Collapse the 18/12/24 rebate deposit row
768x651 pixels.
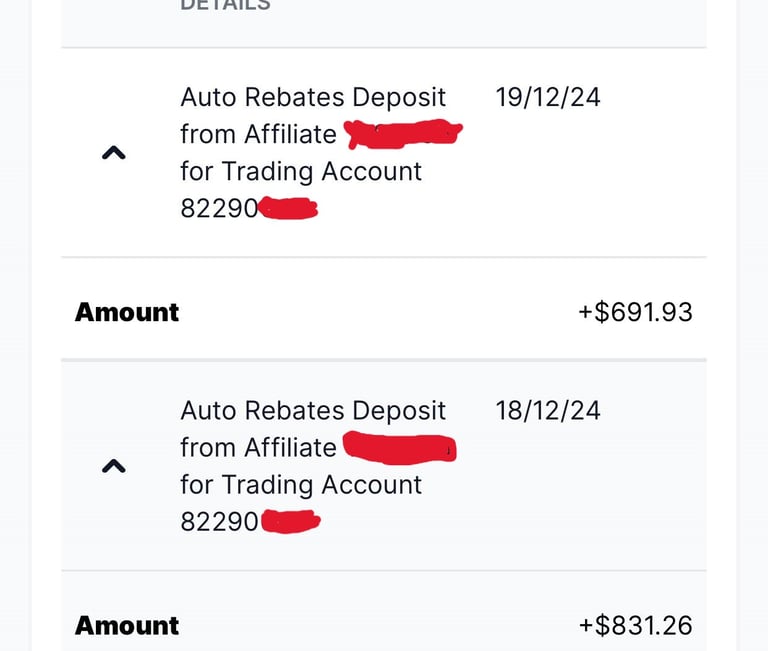(x=114, y=466)
